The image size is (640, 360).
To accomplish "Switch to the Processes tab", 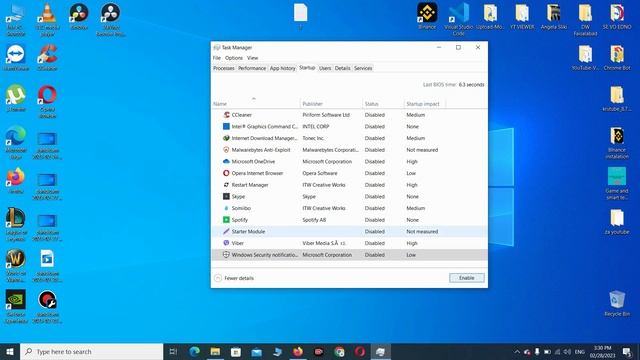I will coord(224,68).
